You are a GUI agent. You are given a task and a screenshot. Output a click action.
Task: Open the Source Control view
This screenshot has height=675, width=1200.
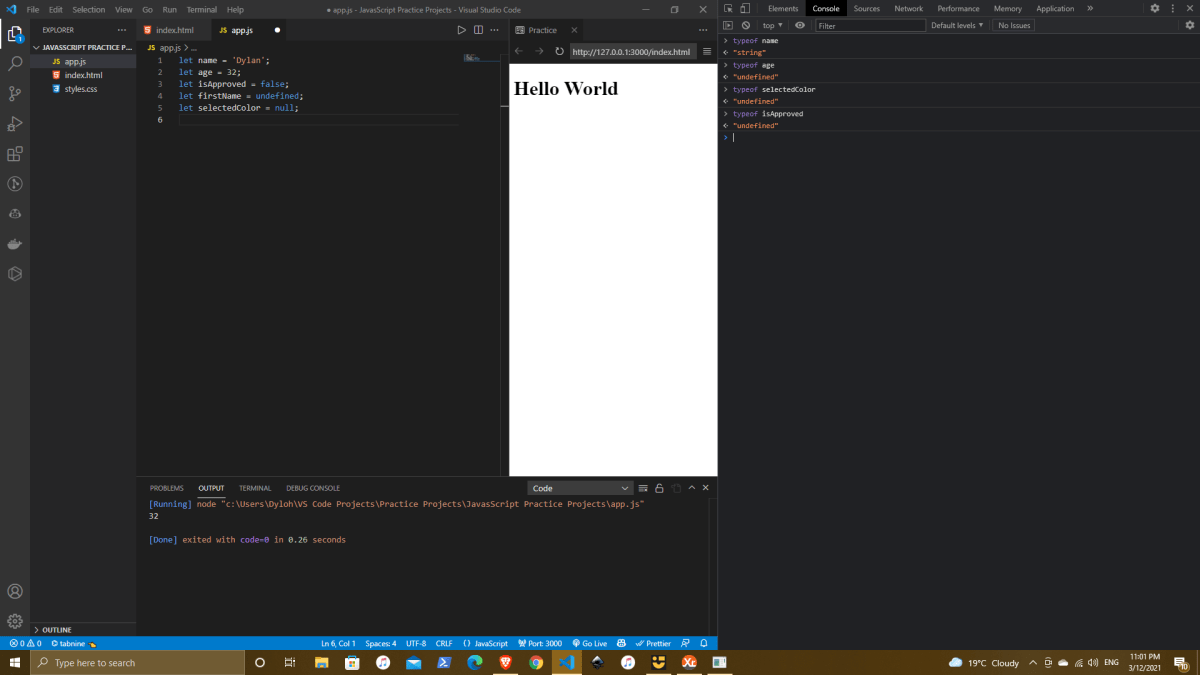click(15, 93)
